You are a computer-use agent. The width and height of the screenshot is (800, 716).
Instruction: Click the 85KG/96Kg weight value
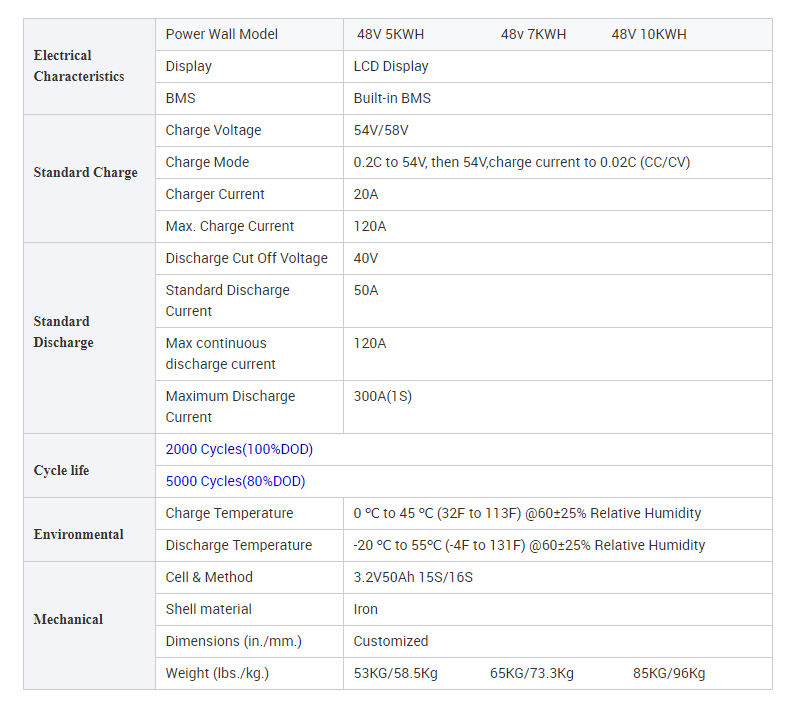coord(669,673)
